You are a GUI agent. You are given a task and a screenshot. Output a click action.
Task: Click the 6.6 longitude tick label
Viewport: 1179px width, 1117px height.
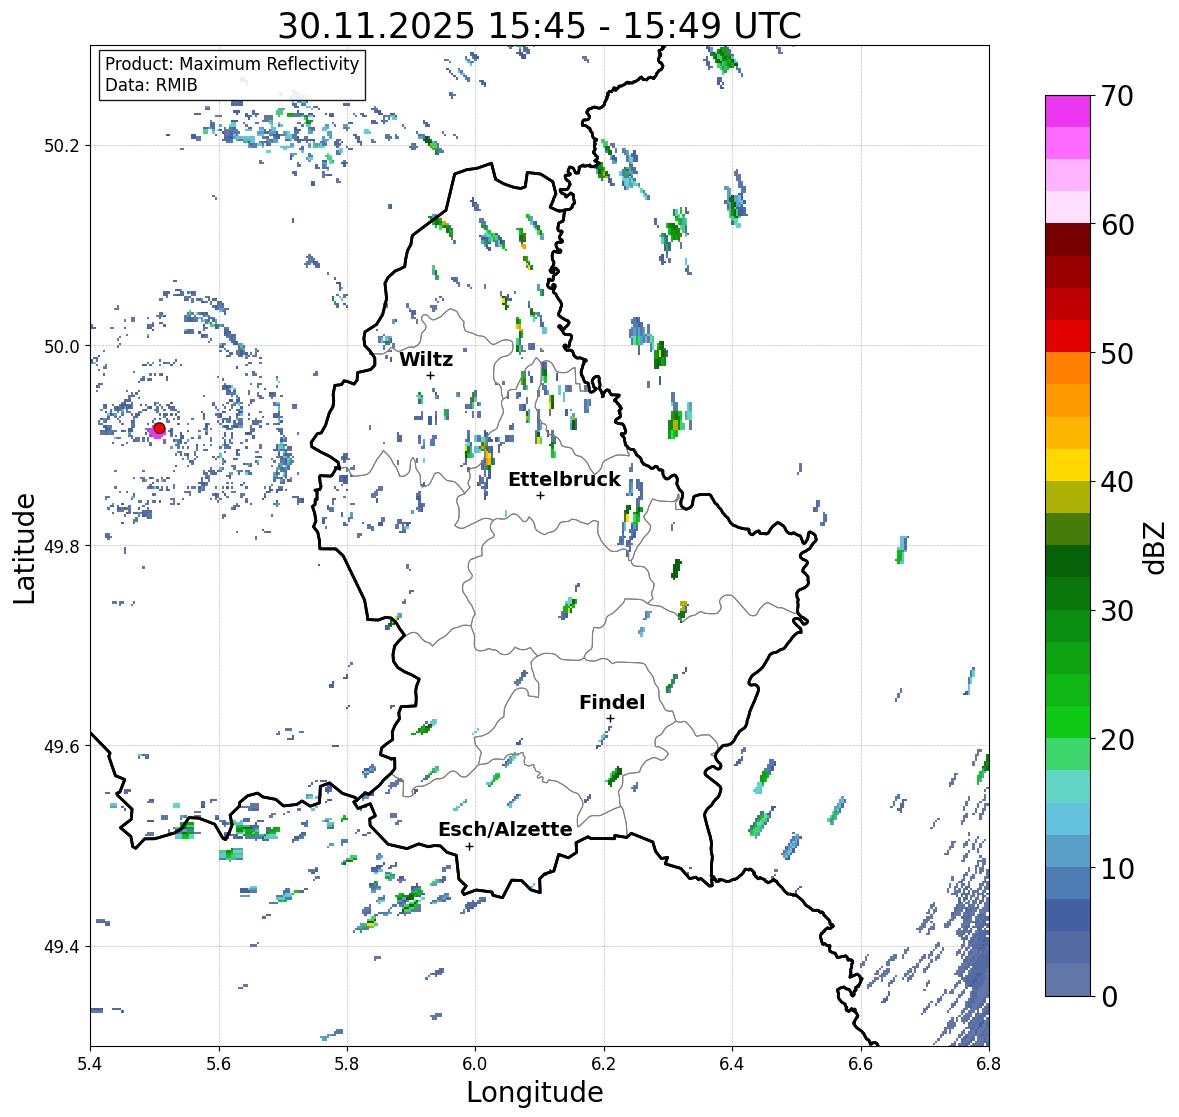861,1063
